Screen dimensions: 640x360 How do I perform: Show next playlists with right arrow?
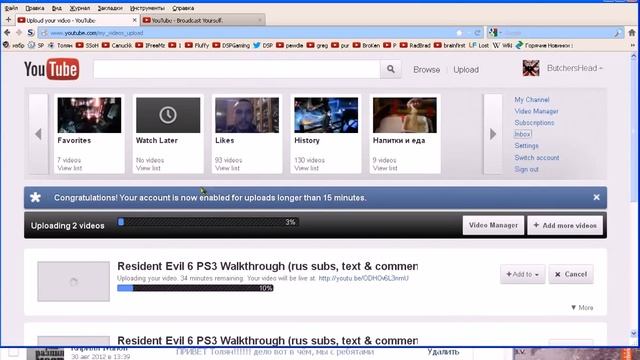[x=493, y=134]
